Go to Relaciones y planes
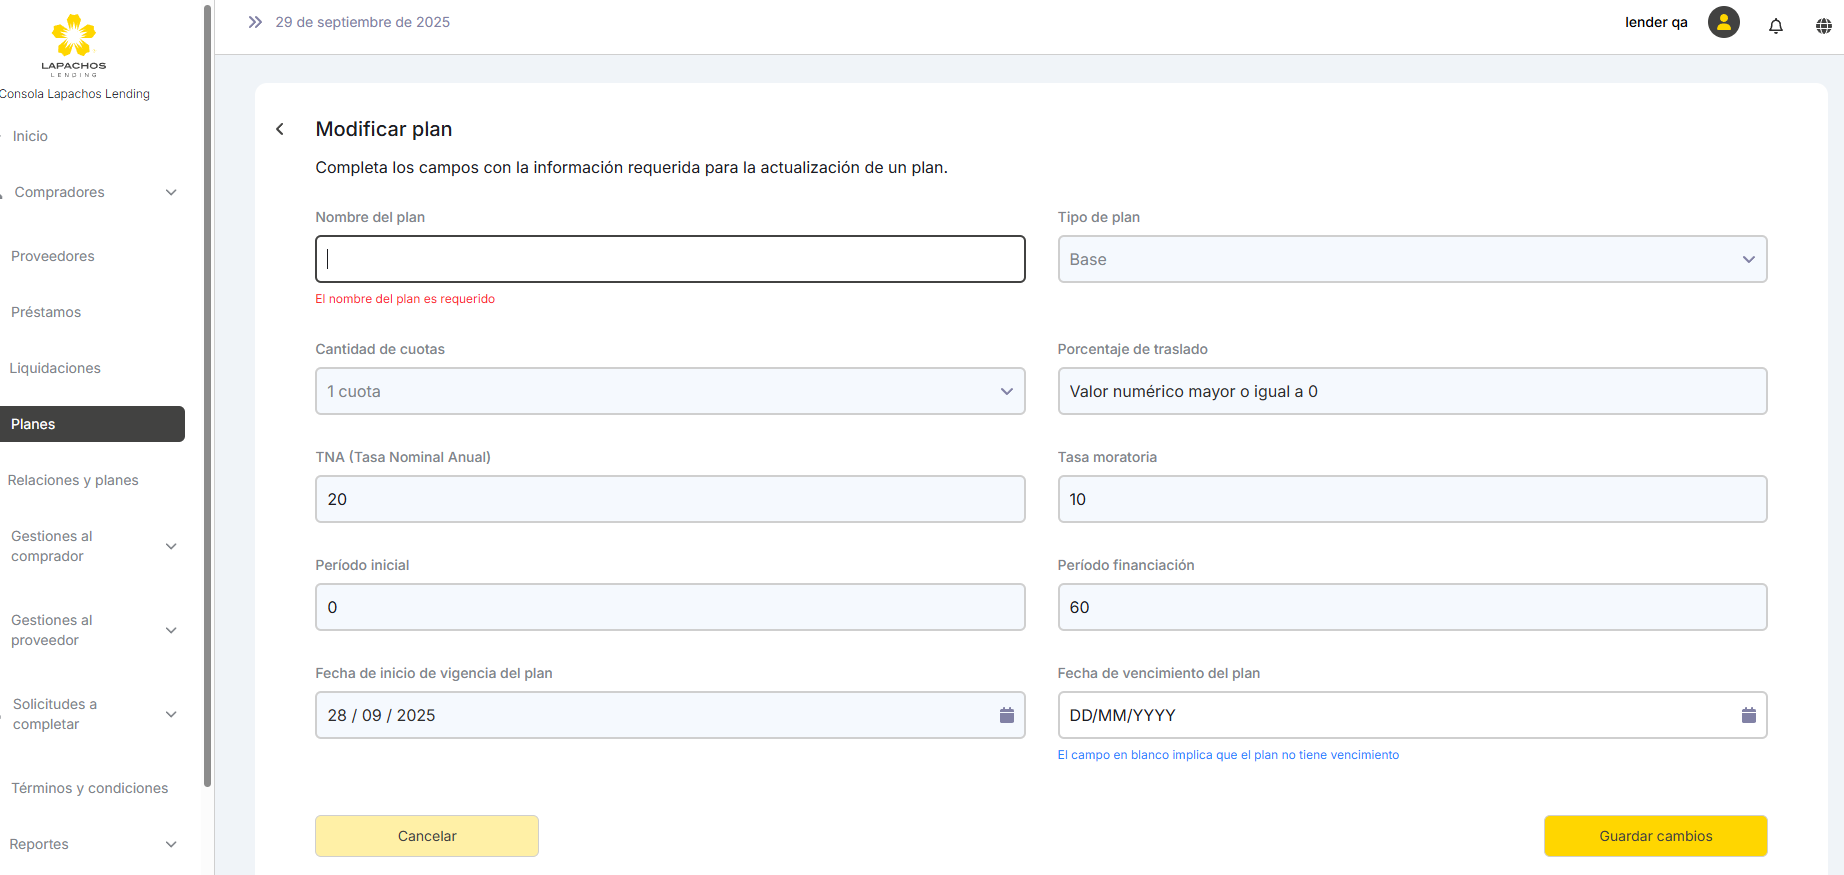Screen dimensions: 1844x875 click(73, 480)
